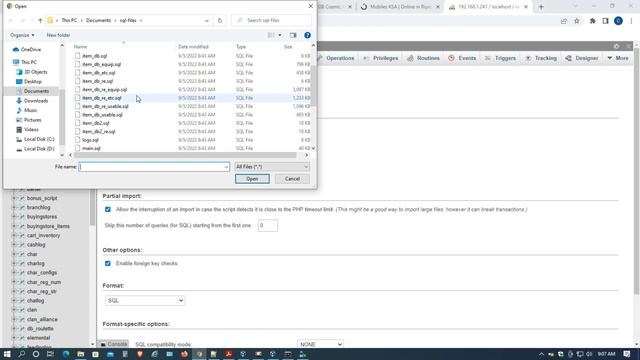Screen dimensions: 640x360
Task: Launch Microsoft Edge from taskbar
Action: click(x=66, y=354)
